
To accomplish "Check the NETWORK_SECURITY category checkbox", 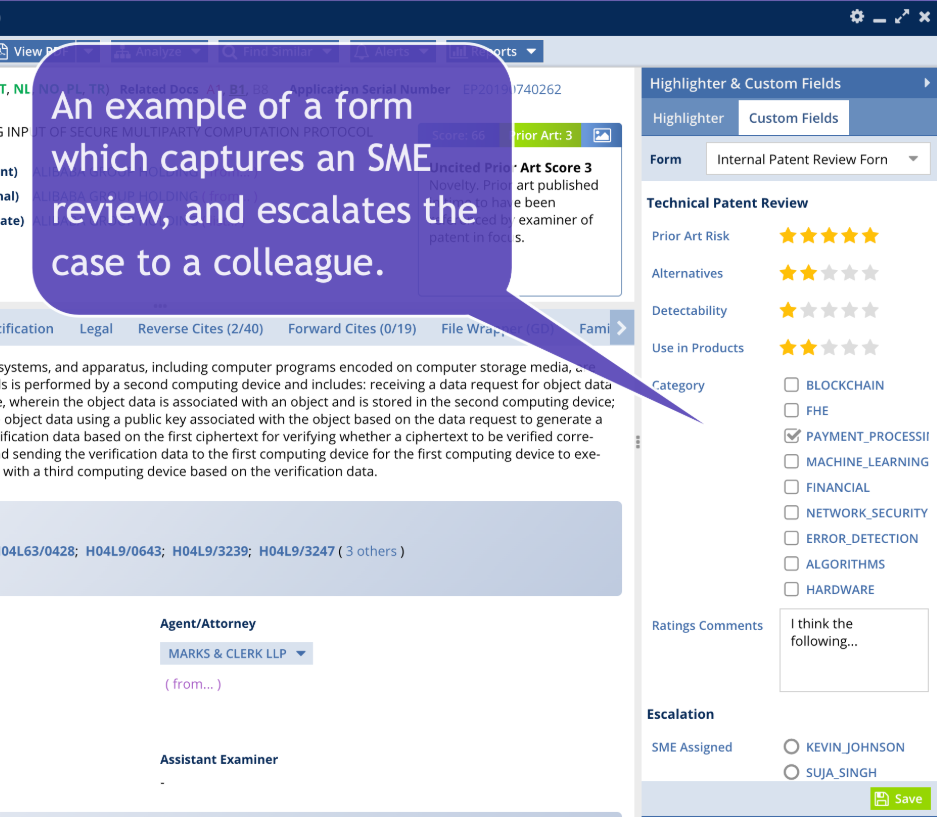I will click(x=791, y=513).
